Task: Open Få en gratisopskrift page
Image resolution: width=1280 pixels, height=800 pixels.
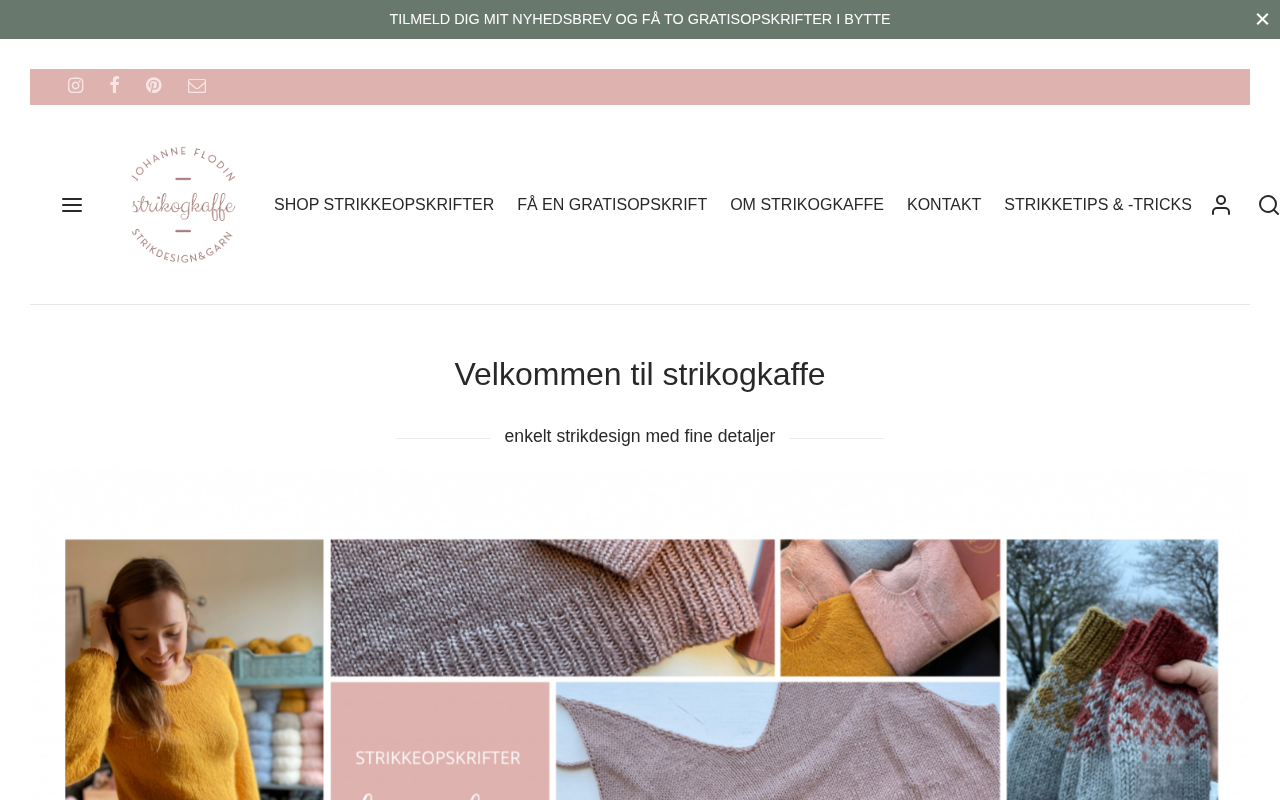Action: tap(612, 205)
